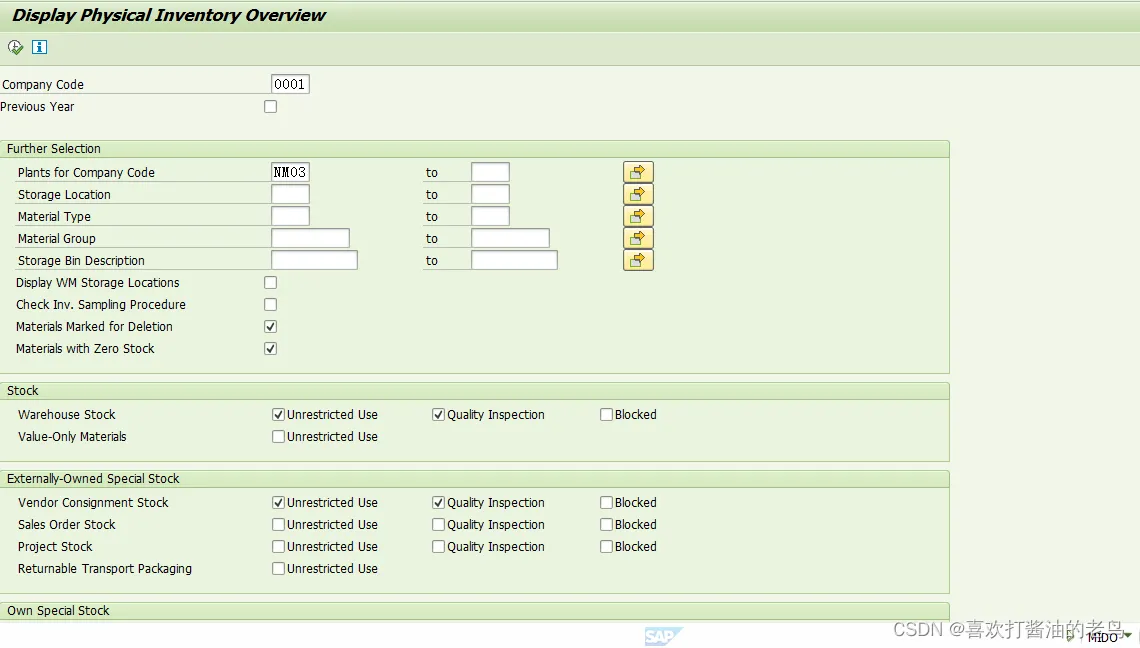Click the Material Type from field
This screenshot has height=648, width=1140.
click(x=290, y=216)
